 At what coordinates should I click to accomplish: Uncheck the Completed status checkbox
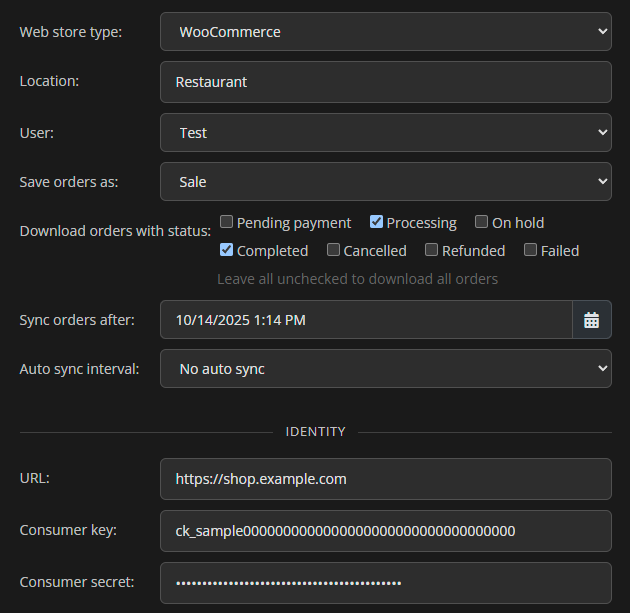point(226,249)
